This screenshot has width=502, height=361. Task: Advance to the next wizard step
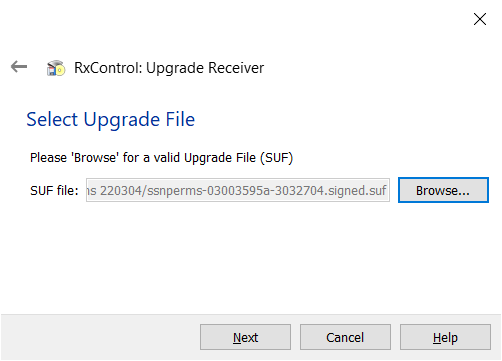(245, 337)
